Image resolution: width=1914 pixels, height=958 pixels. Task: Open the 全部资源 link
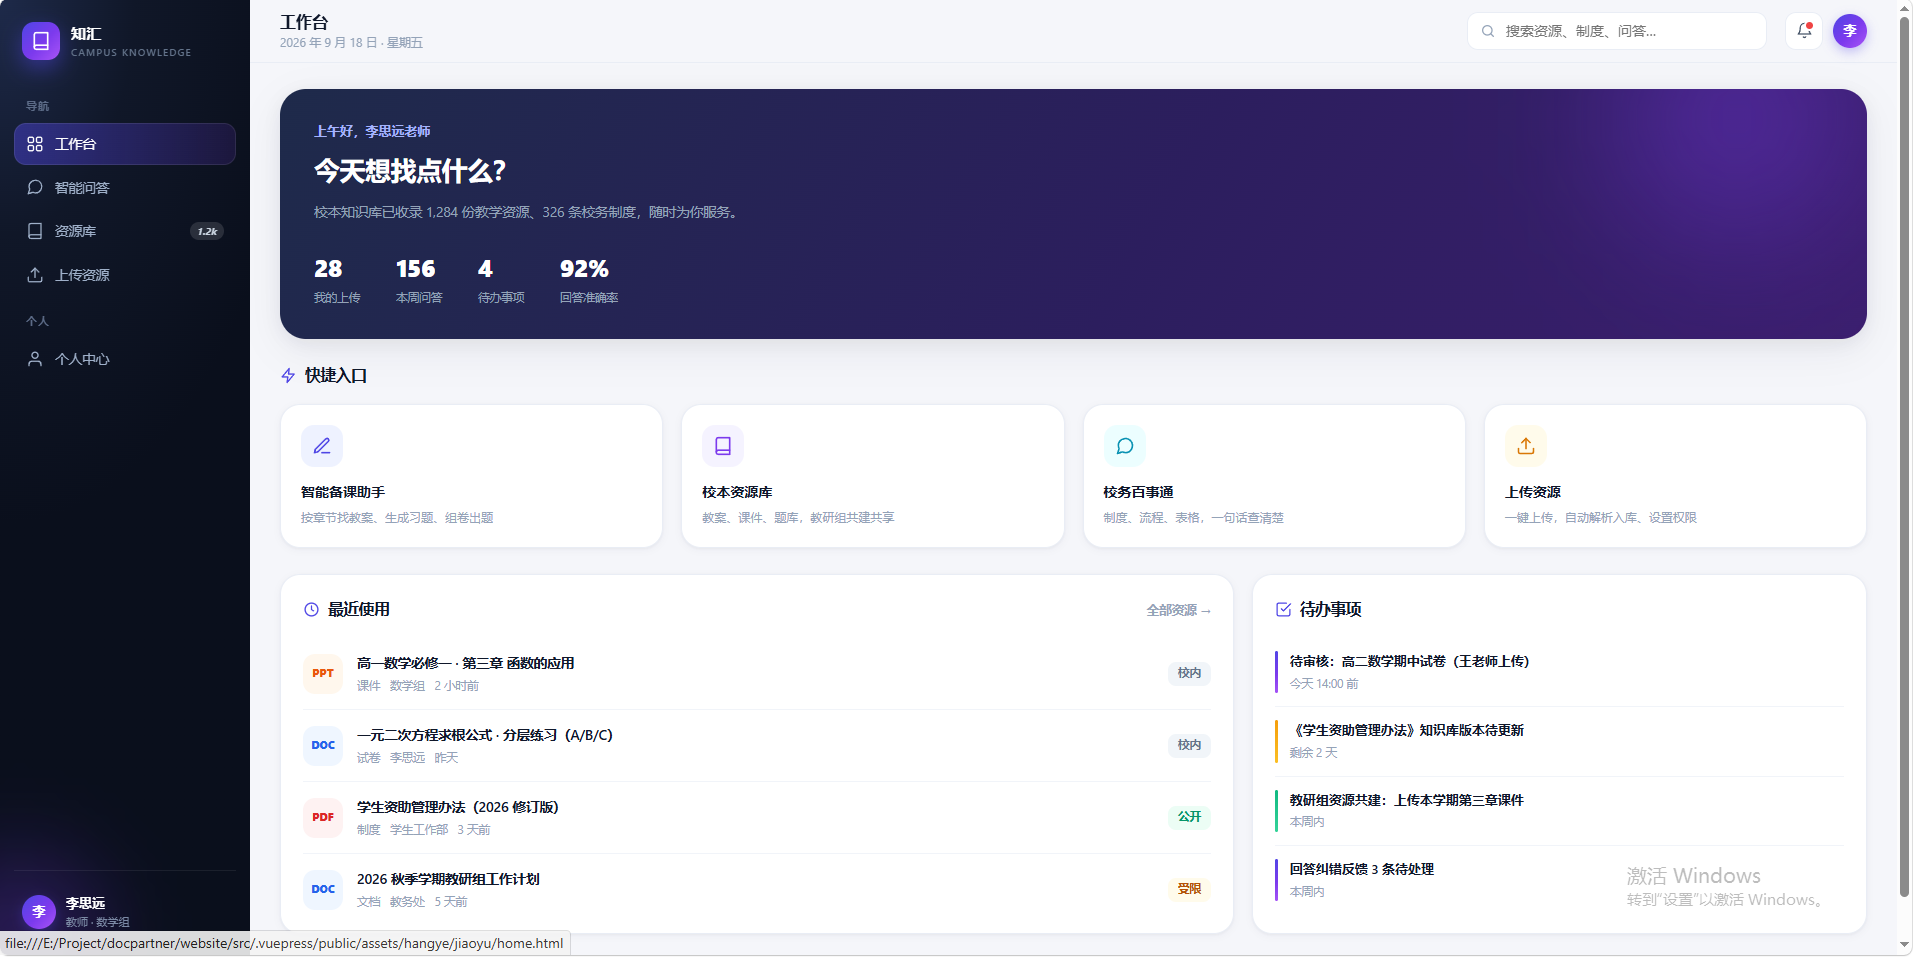click(x=1179, y=610)
